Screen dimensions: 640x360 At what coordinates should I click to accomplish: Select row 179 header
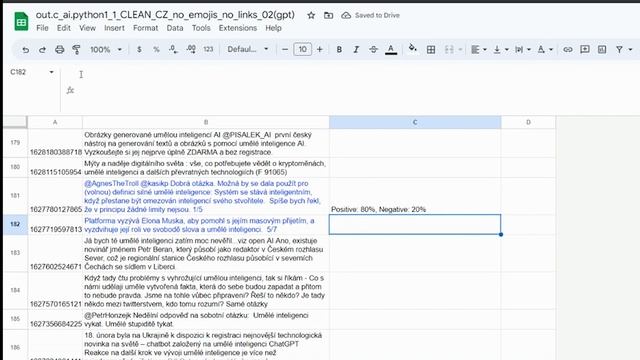(x=15, y=143)
